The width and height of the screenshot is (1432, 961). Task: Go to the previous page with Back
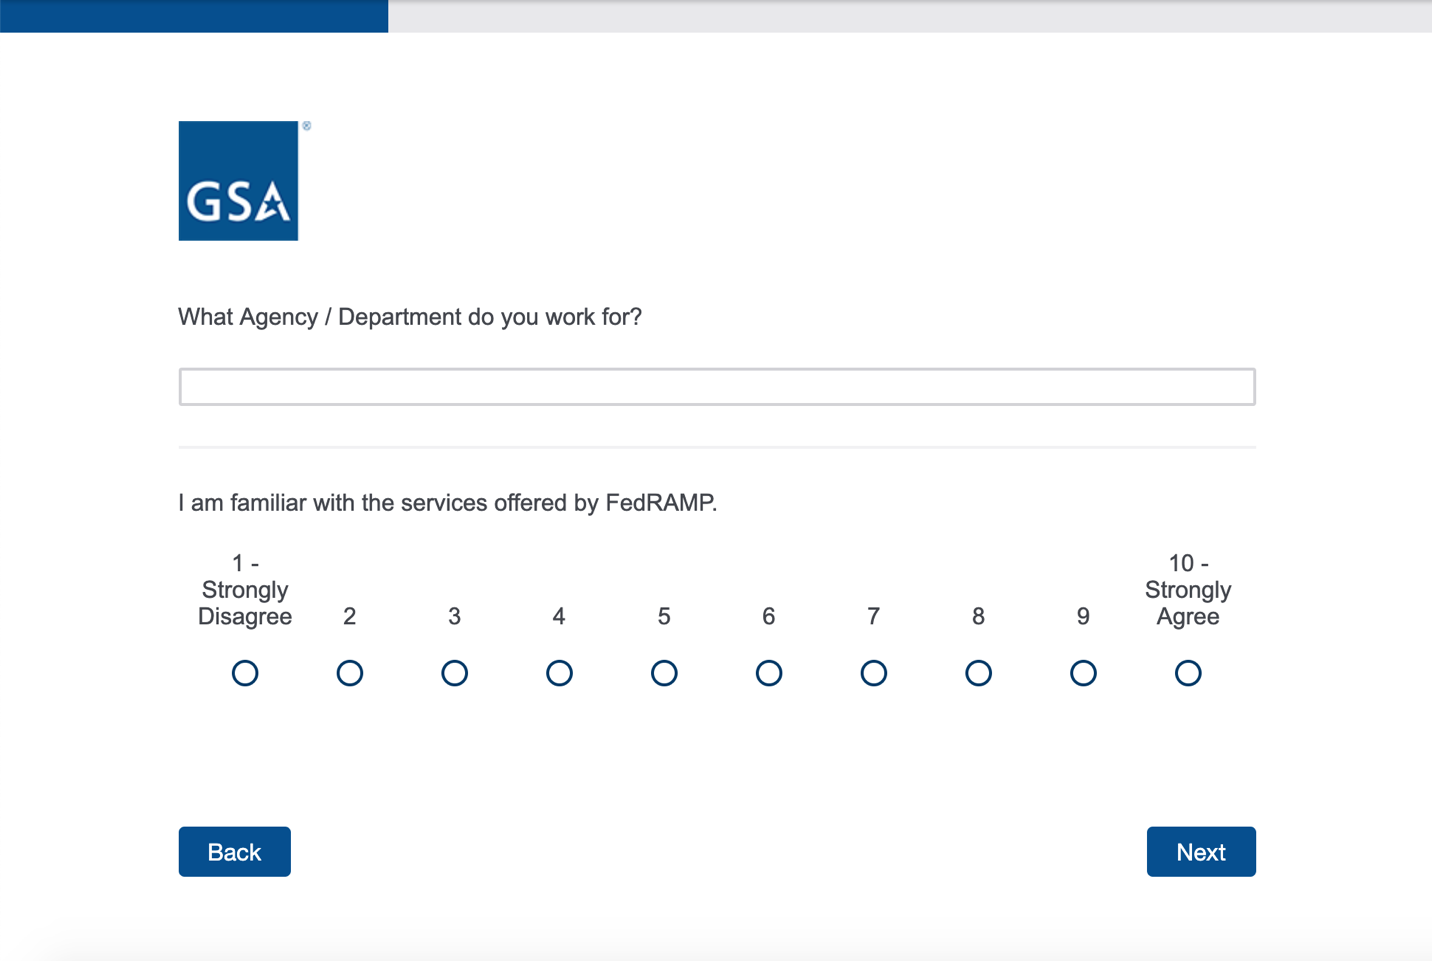pyautogui.click(x=234, y=852)
